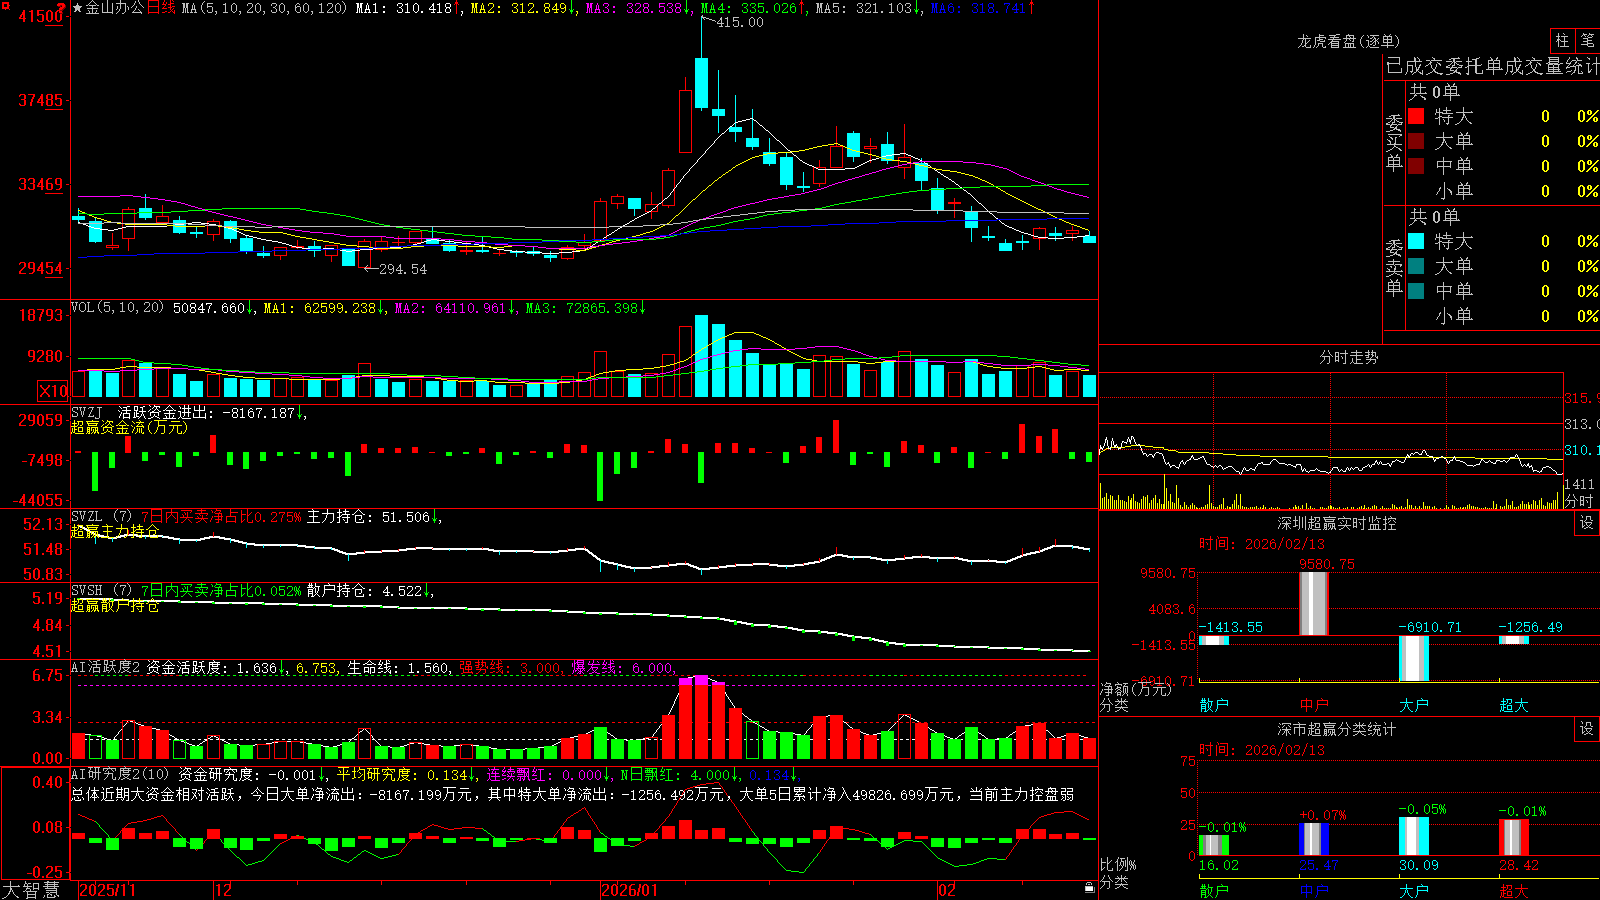Click the 金山办公 stock name

[115, 8]
